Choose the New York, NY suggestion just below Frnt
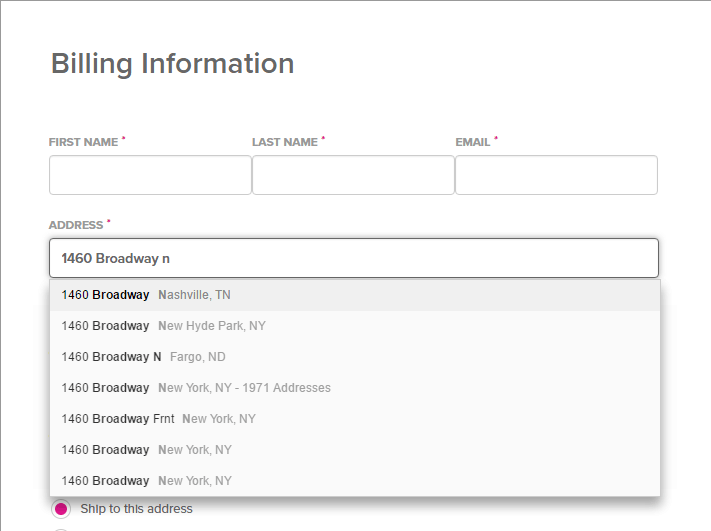 click(355, 450)
